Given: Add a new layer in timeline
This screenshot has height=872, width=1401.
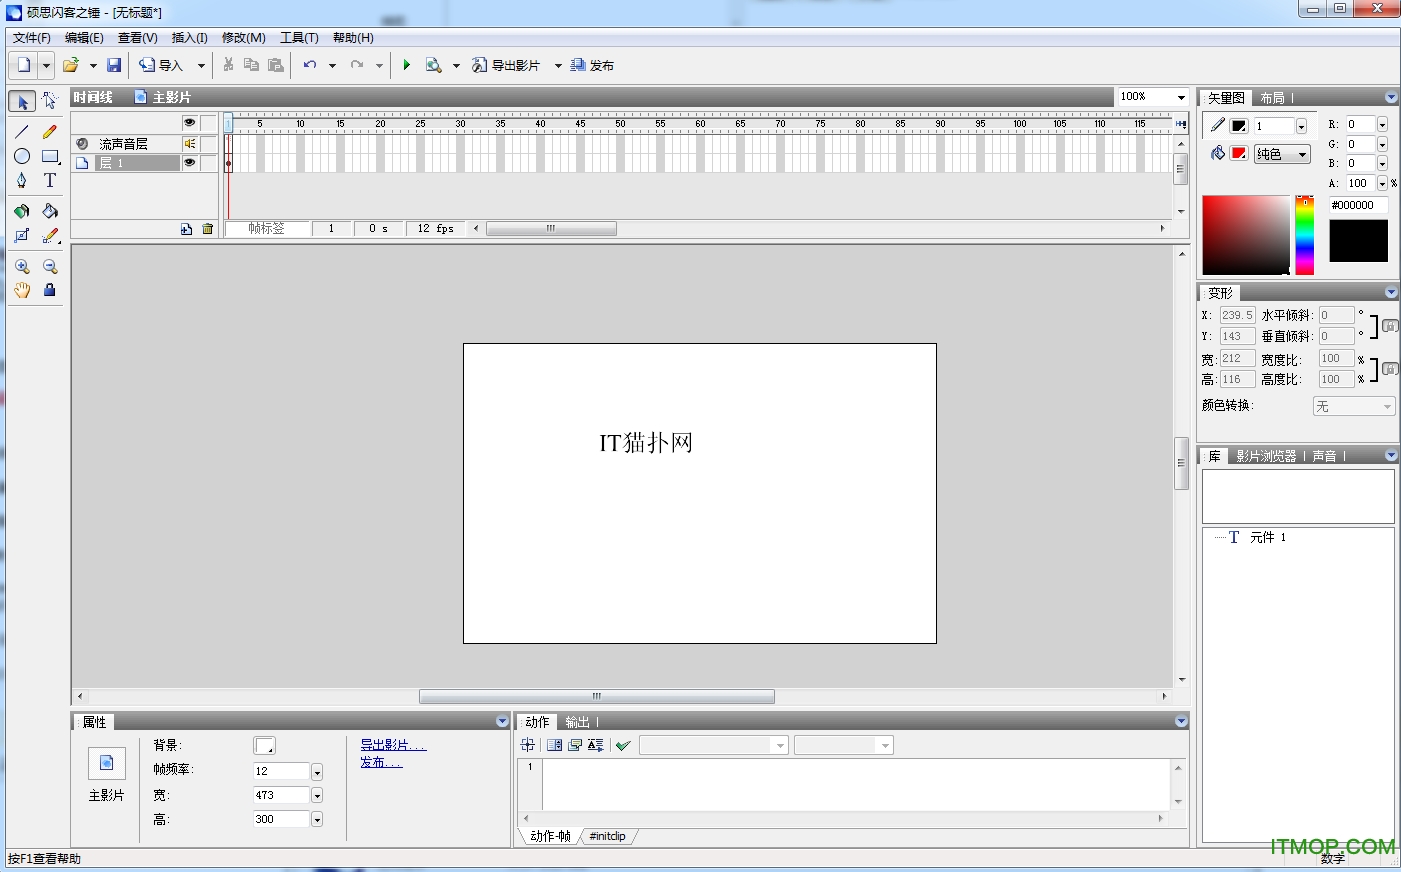Looking at the screenshot, I should (x=186, y=229).
